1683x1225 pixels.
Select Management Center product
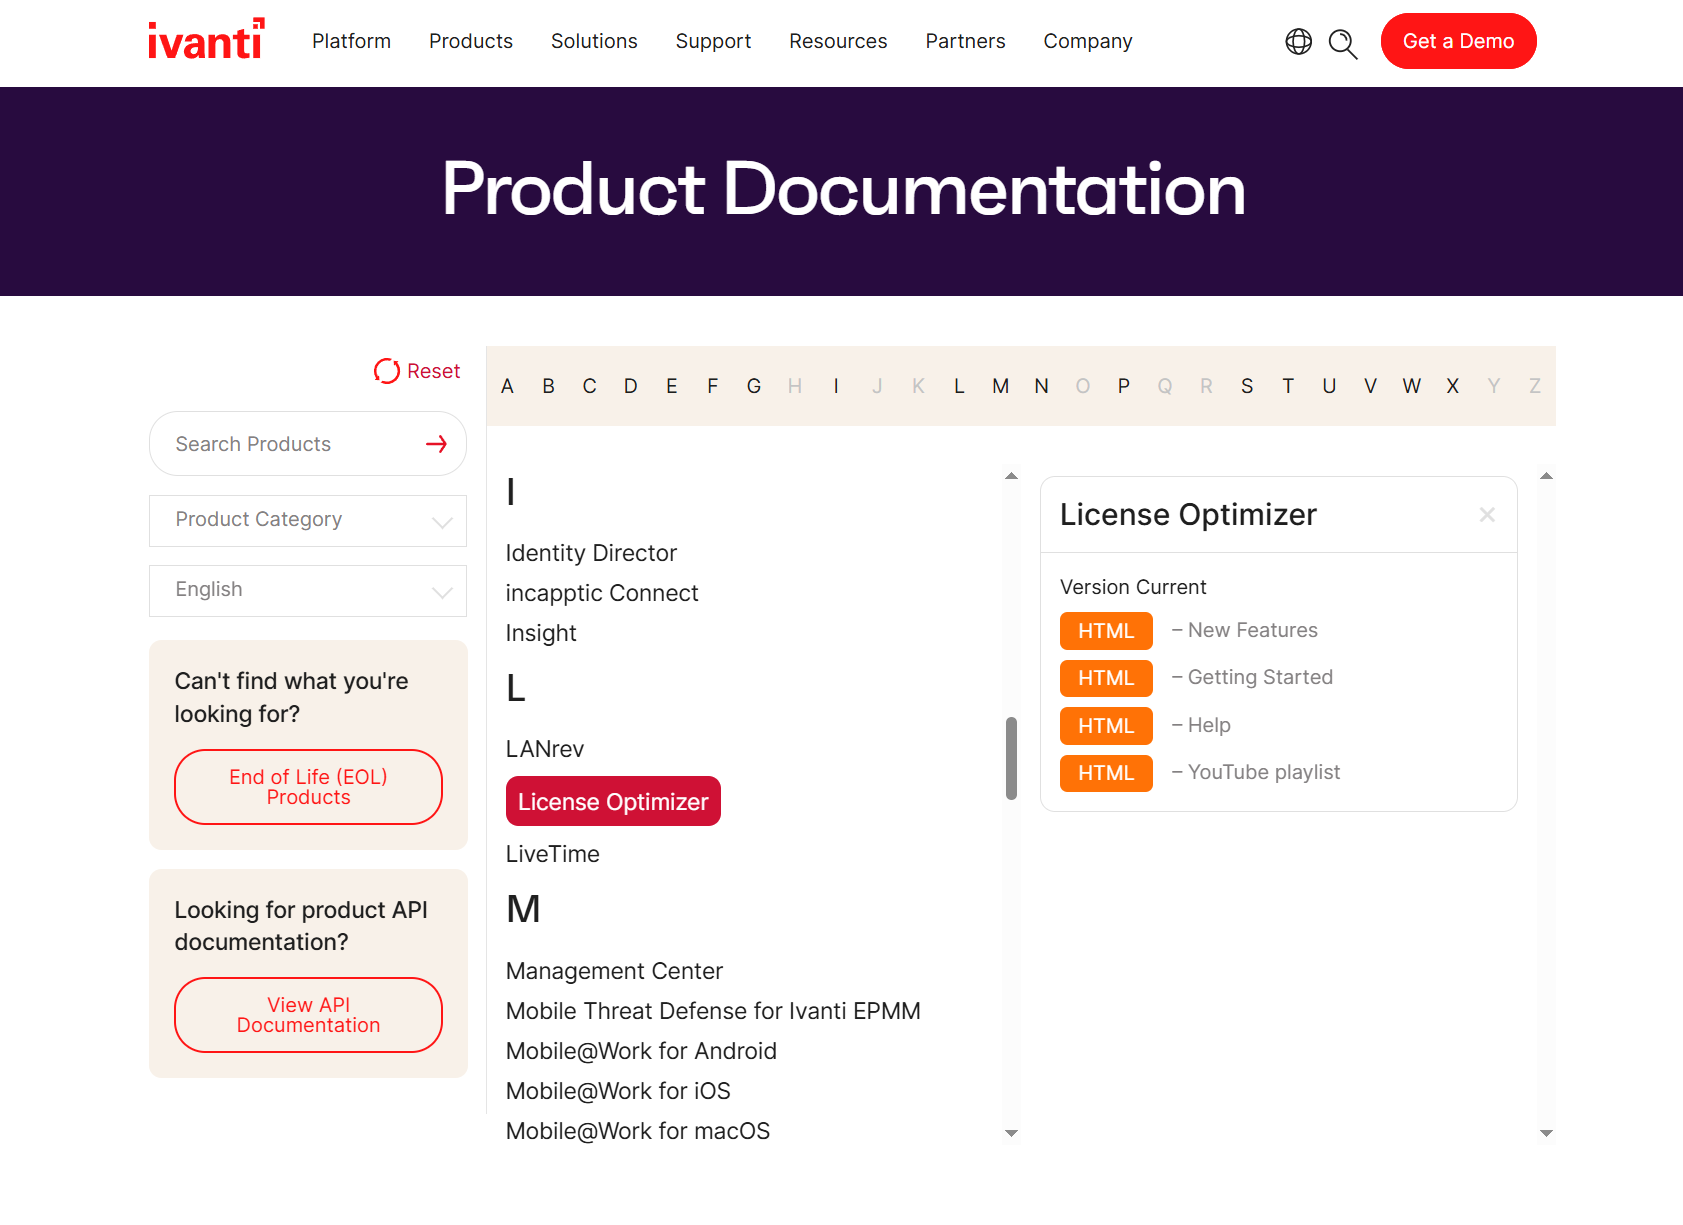[x=614, y=971]
